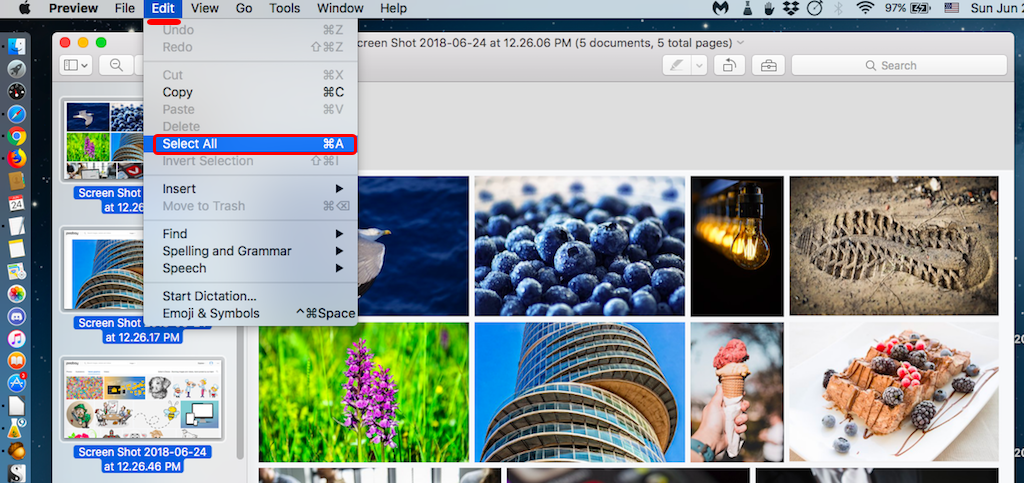Open App Store with badge
Screen dimensions: 1024x483
17,383
